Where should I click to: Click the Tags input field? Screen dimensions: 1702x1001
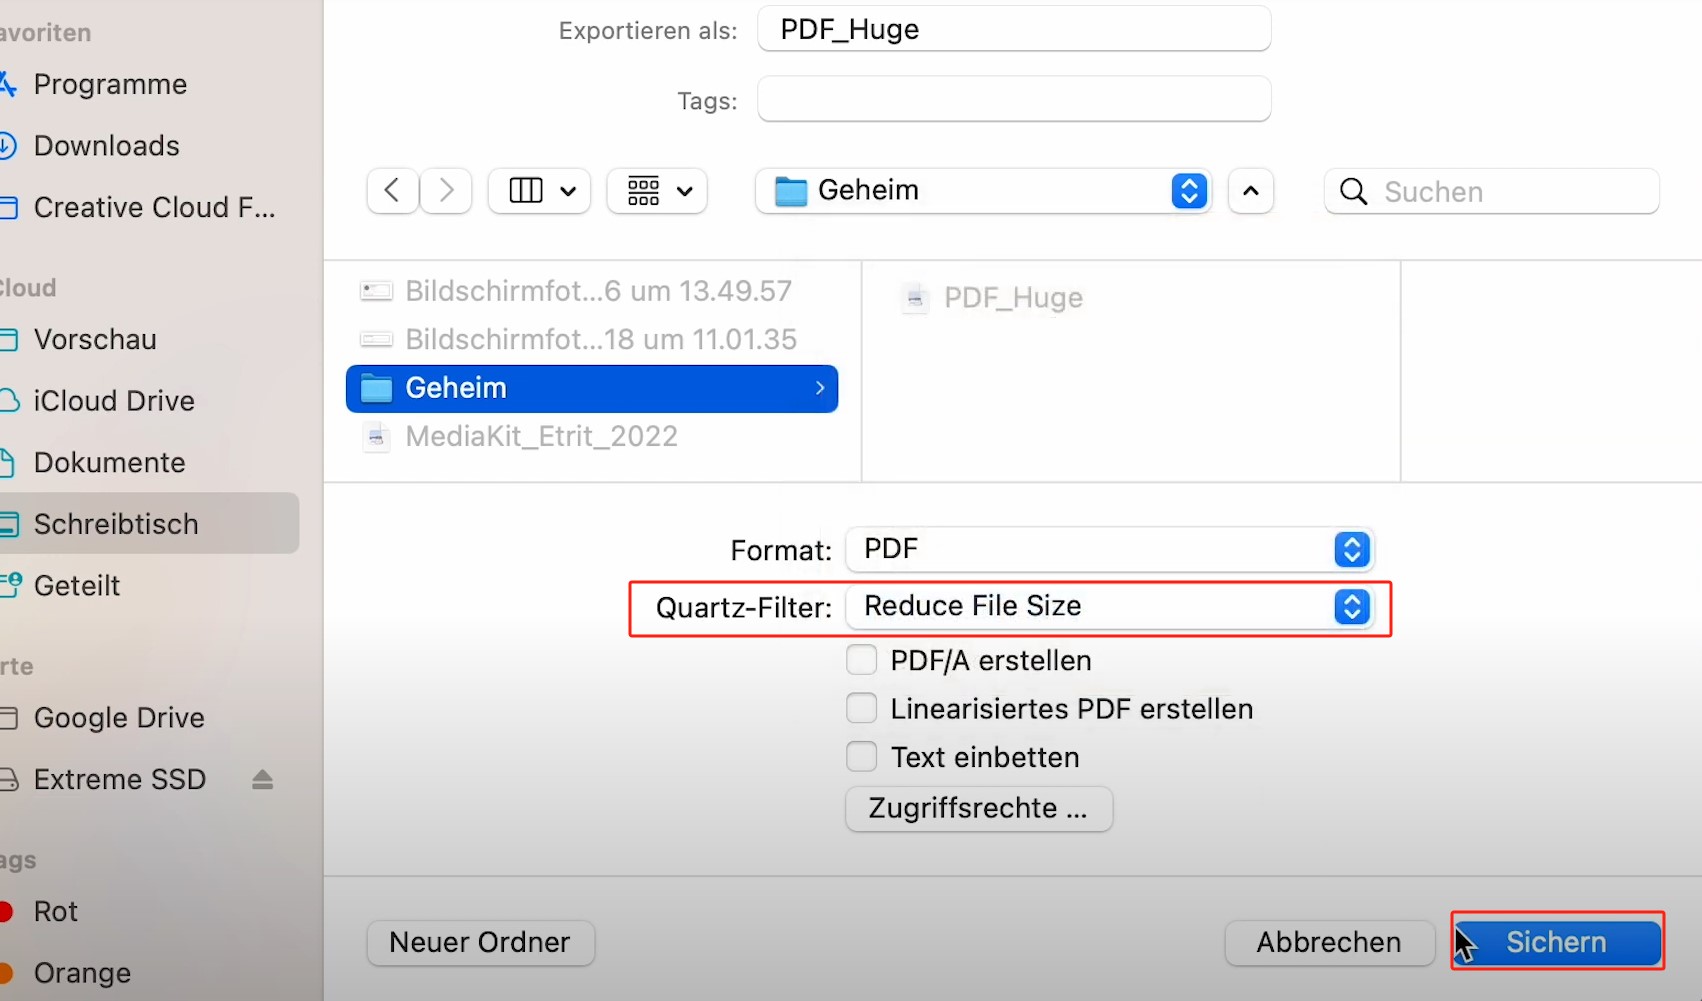point(1014,100)
